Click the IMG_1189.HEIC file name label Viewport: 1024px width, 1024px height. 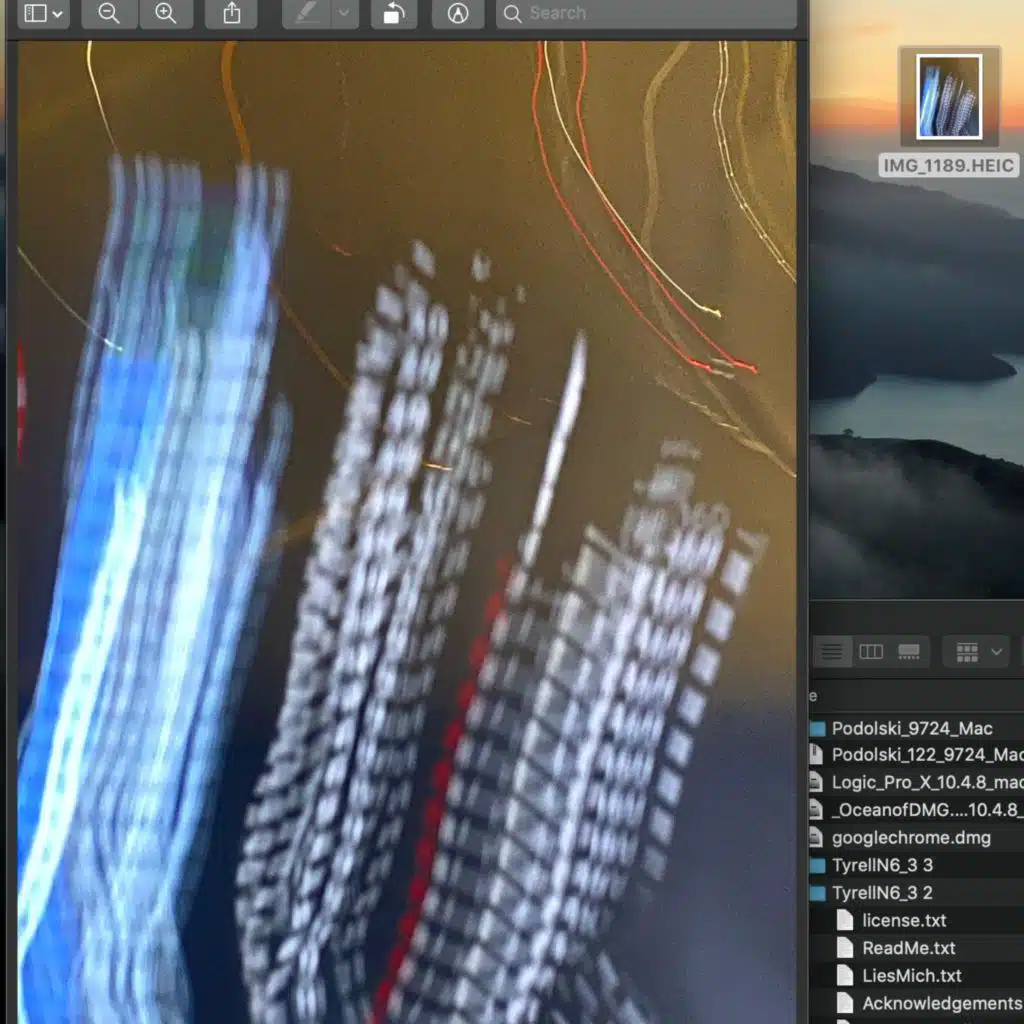[948, 166]
